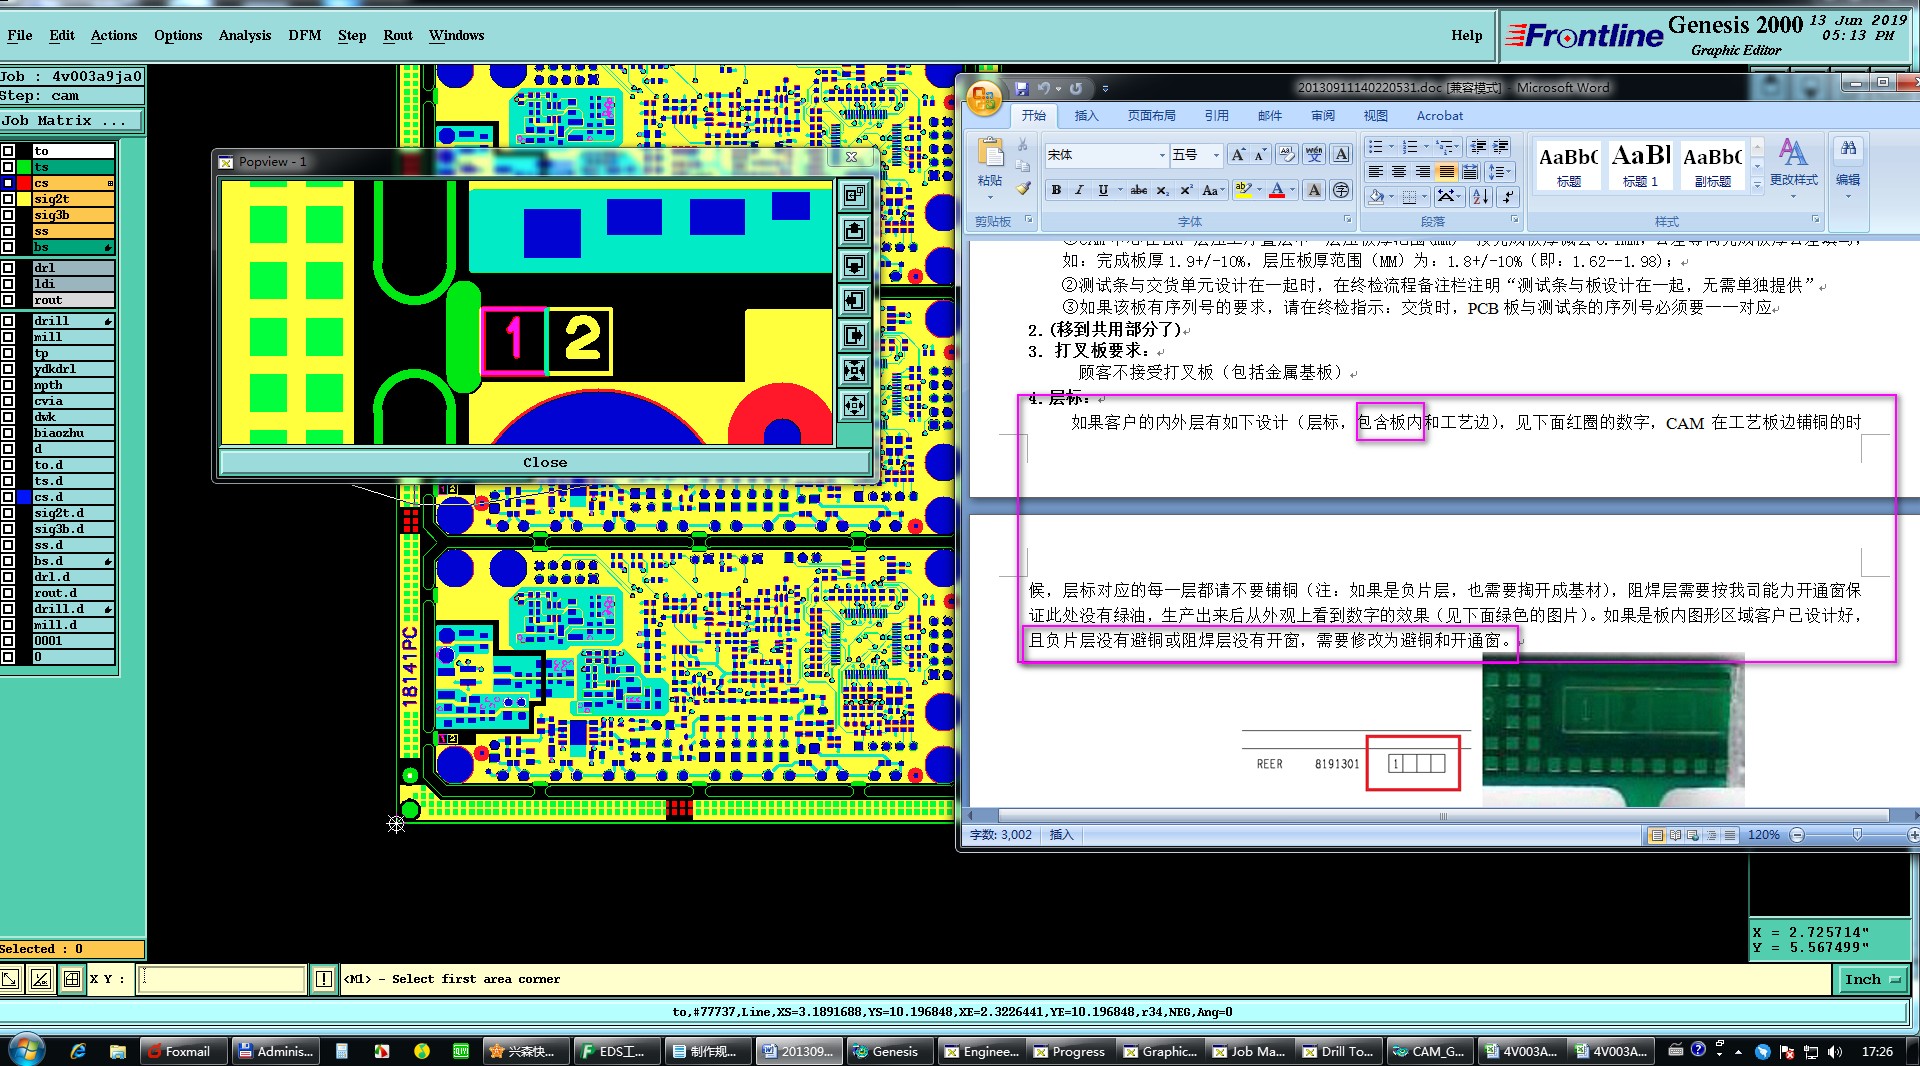
Task: Apply superscript formatting in Word
Action: (x=1186, y=190)
